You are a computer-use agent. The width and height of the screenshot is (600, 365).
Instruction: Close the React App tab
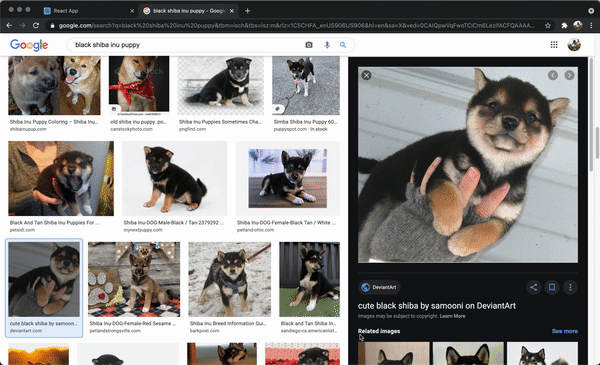pyautogui.click(x=132, y=11)
